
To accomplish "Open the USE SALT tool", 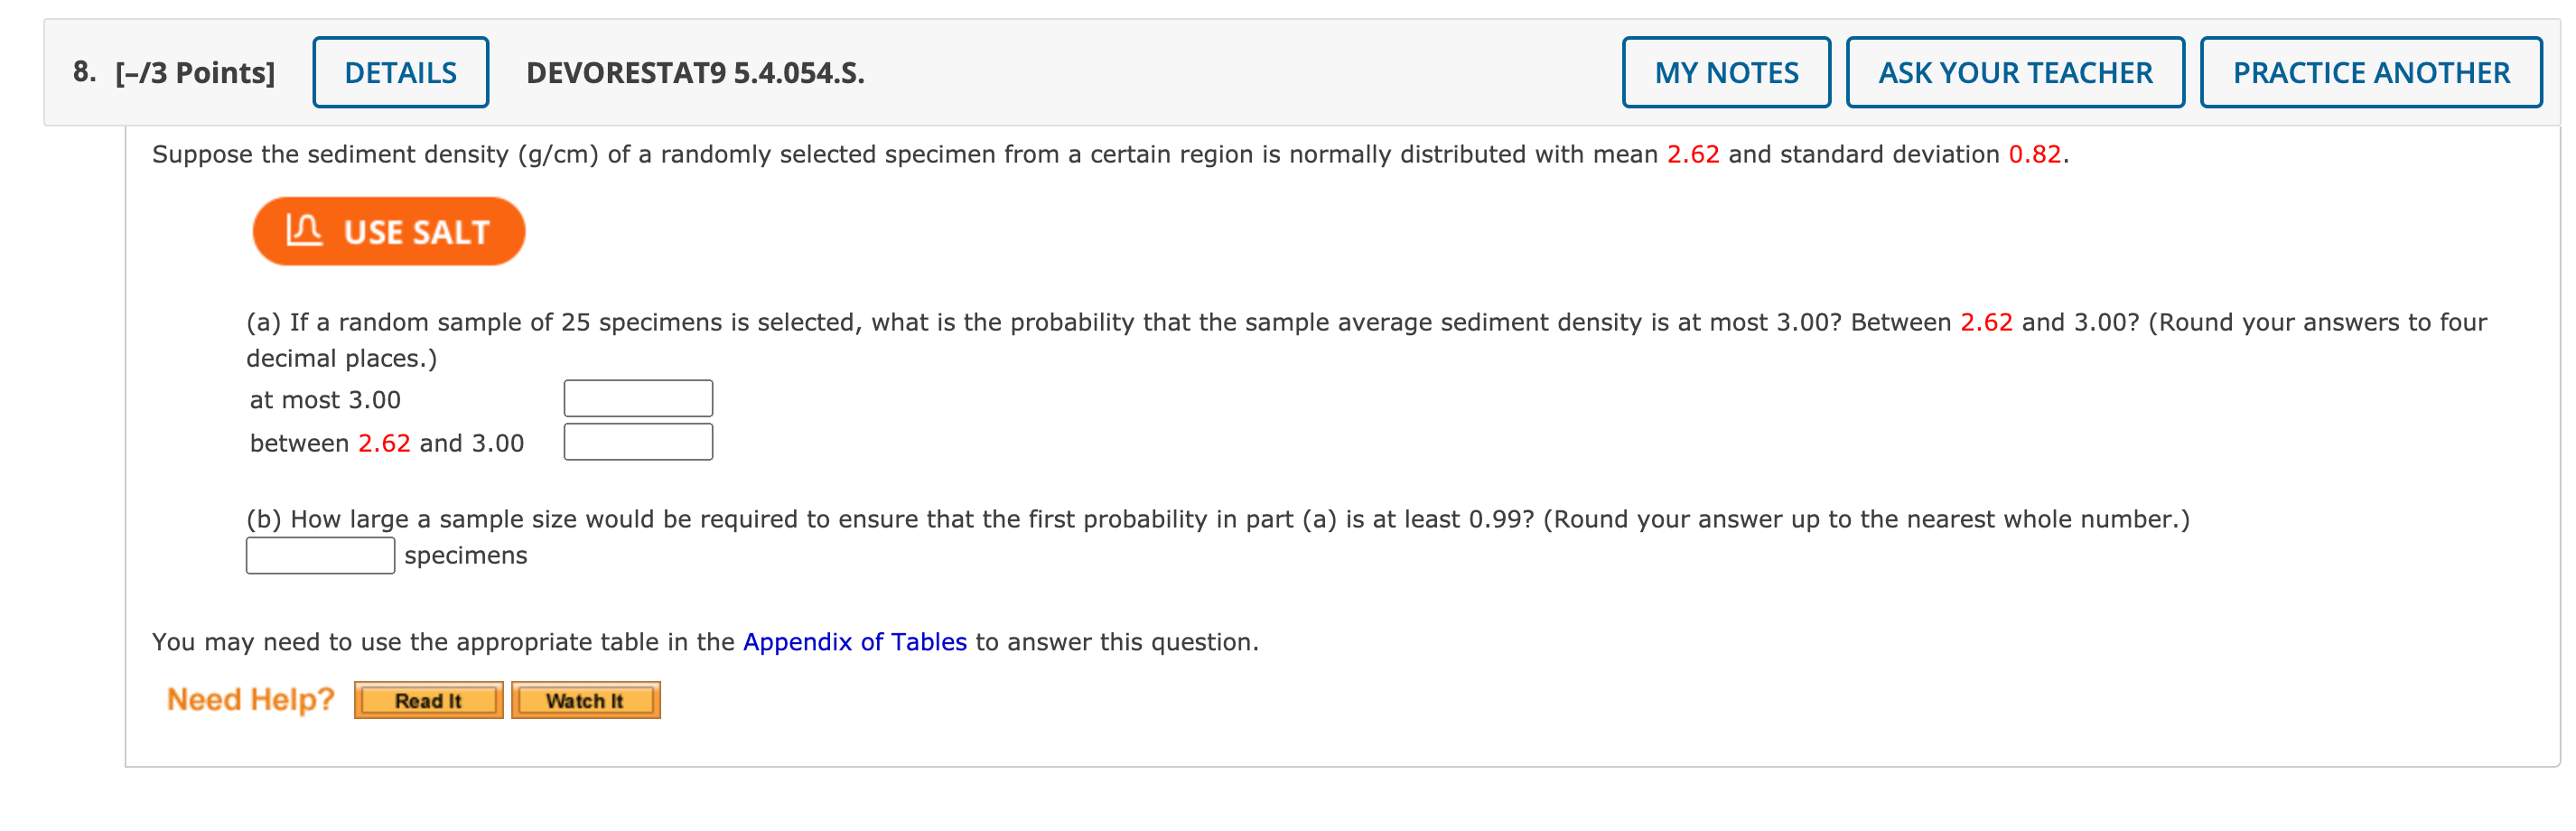I will pos(389,231).
